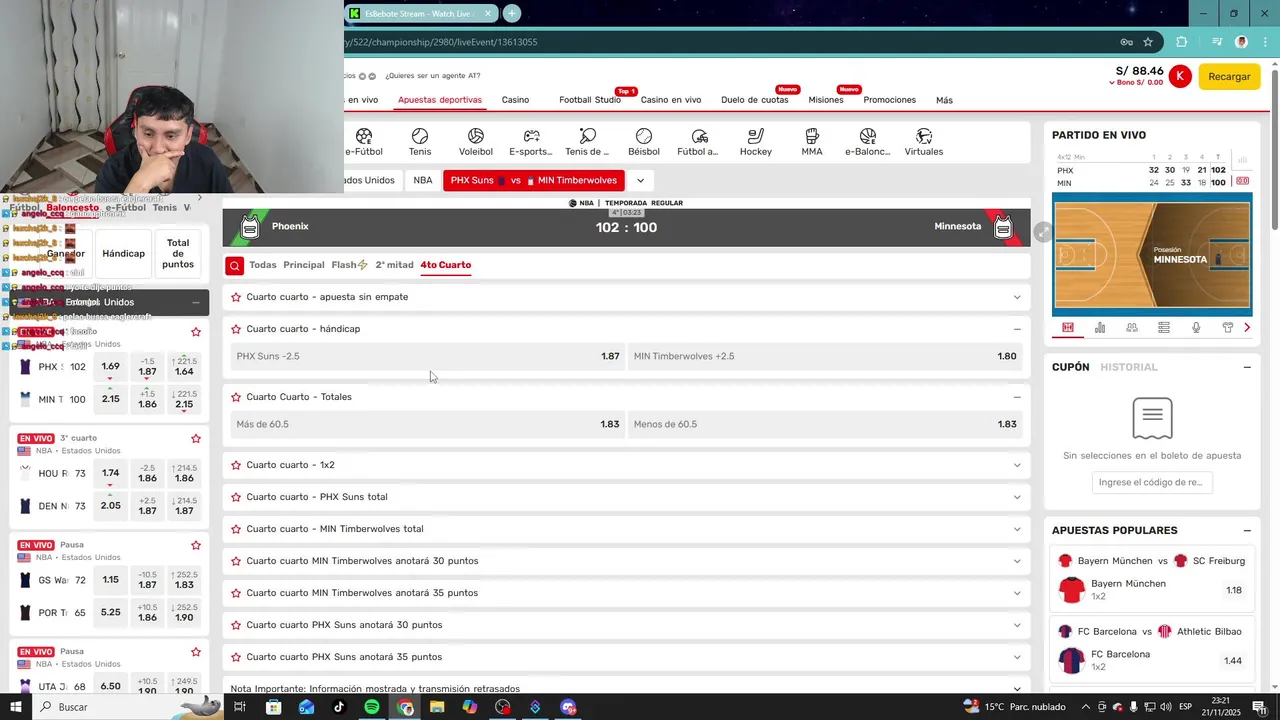Image resolution: width=1280 pixels, height=720 pixels.
Task: Show next live panel tabs with the arrow
Action: click(1247, 328)
